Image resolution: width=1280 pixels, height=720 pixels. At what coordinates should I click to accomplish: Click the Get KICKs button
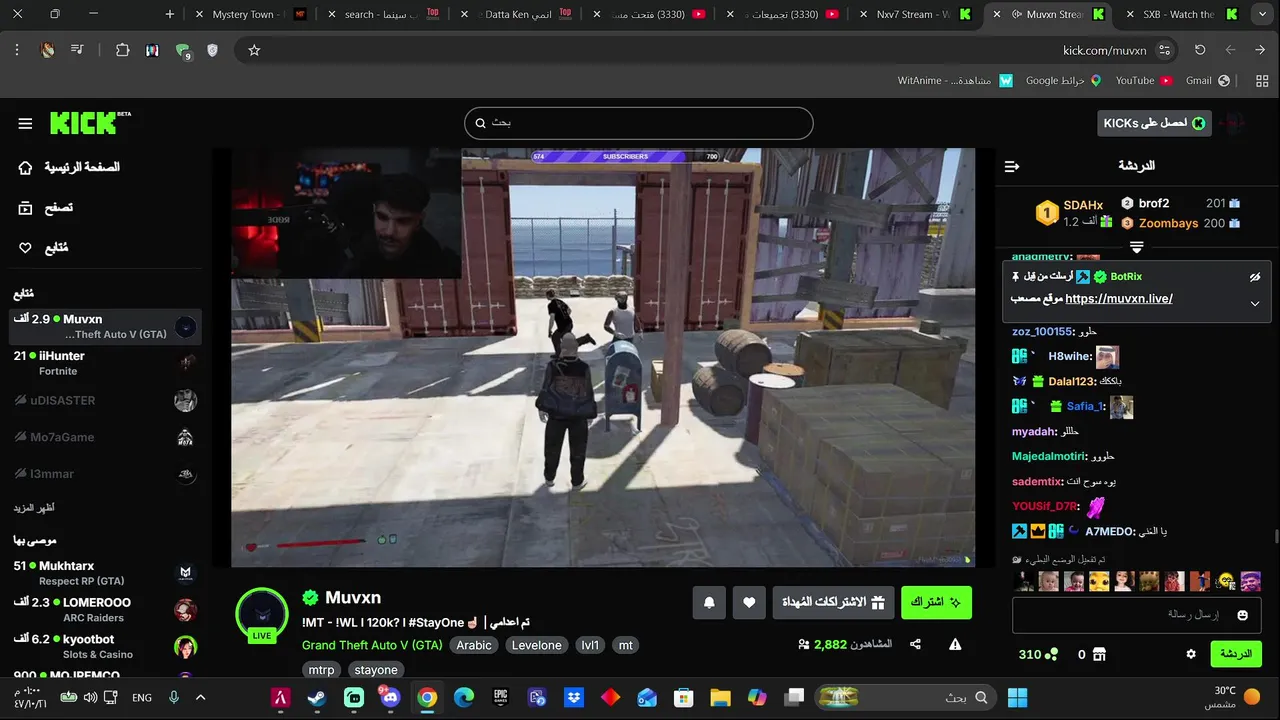pos(1154,123)
